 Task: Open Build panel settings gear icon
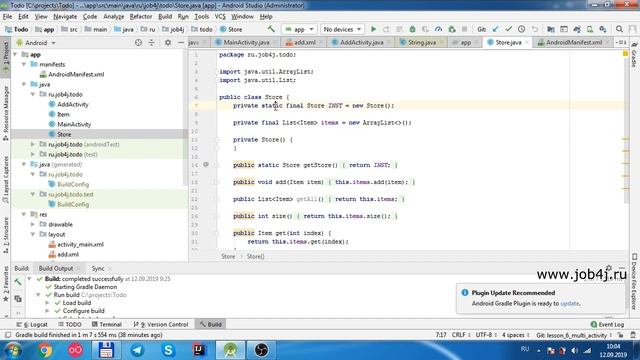[x=609, y=268]
